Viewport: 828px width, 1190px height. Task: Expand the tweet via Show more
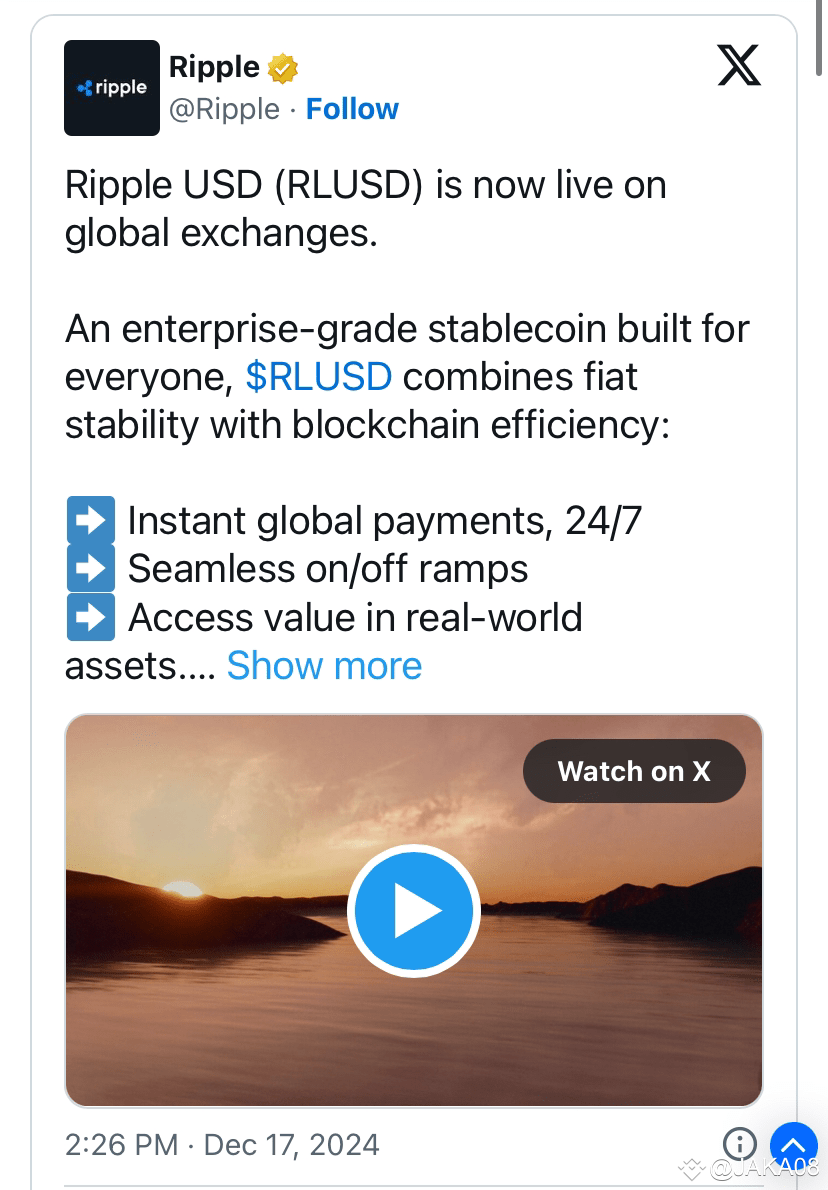pos(324,665)
